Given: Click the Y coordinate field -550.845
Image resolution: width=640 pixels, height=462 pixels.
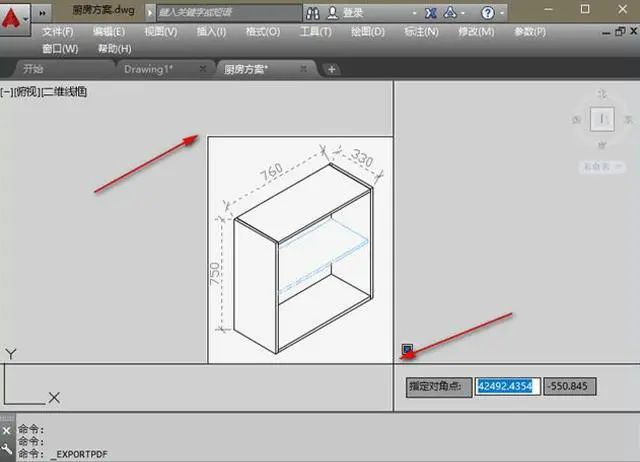Looking at the screenshot, I should tap(570, 386).
